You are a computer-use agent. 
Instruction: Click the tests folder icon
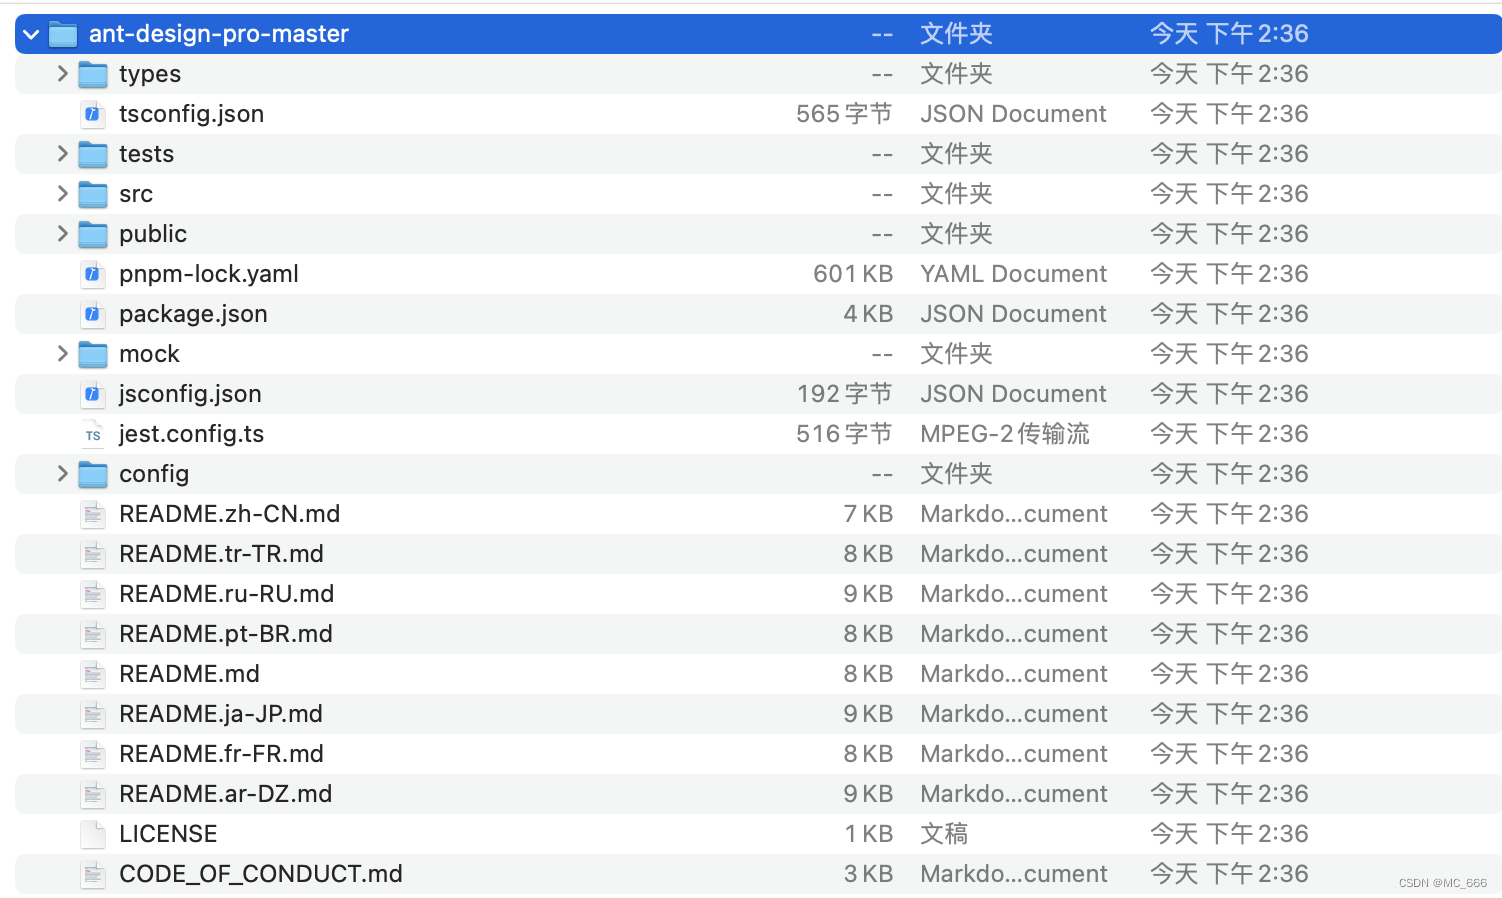pos(93,154)
